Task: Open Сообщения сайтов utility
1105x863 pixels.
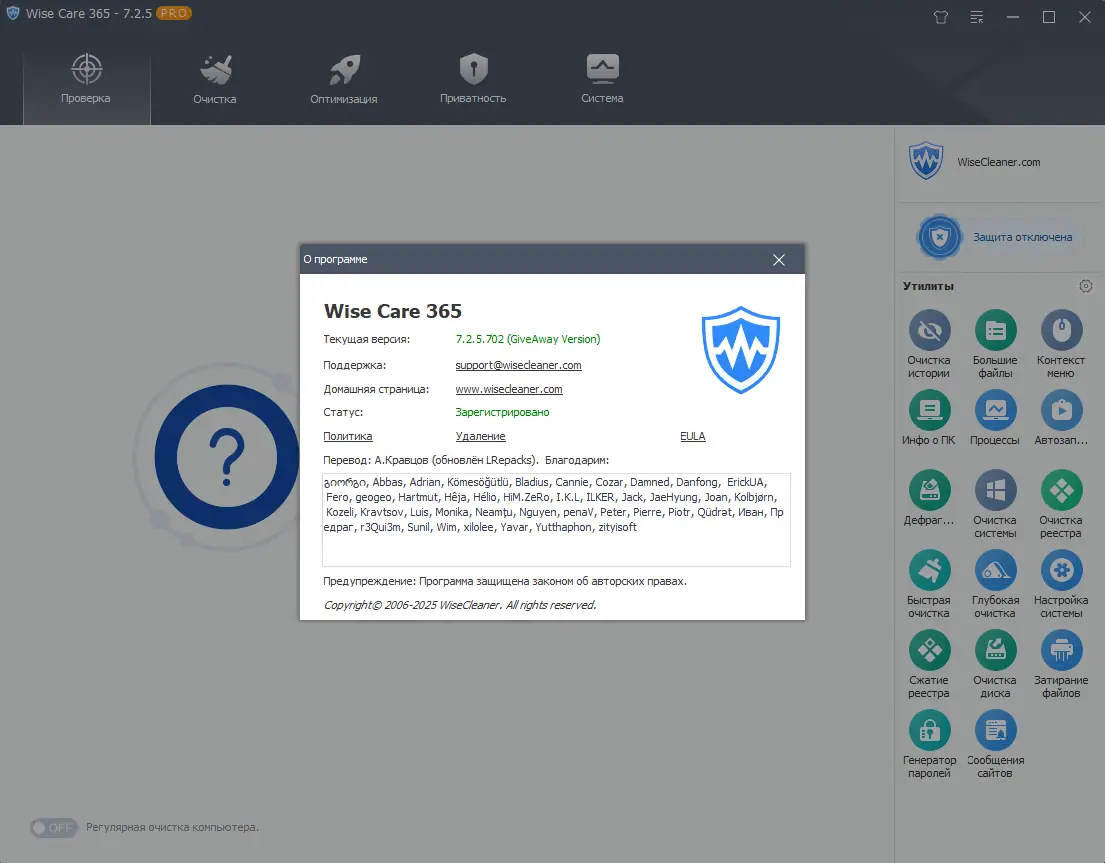Action: [x=995, y=744]
